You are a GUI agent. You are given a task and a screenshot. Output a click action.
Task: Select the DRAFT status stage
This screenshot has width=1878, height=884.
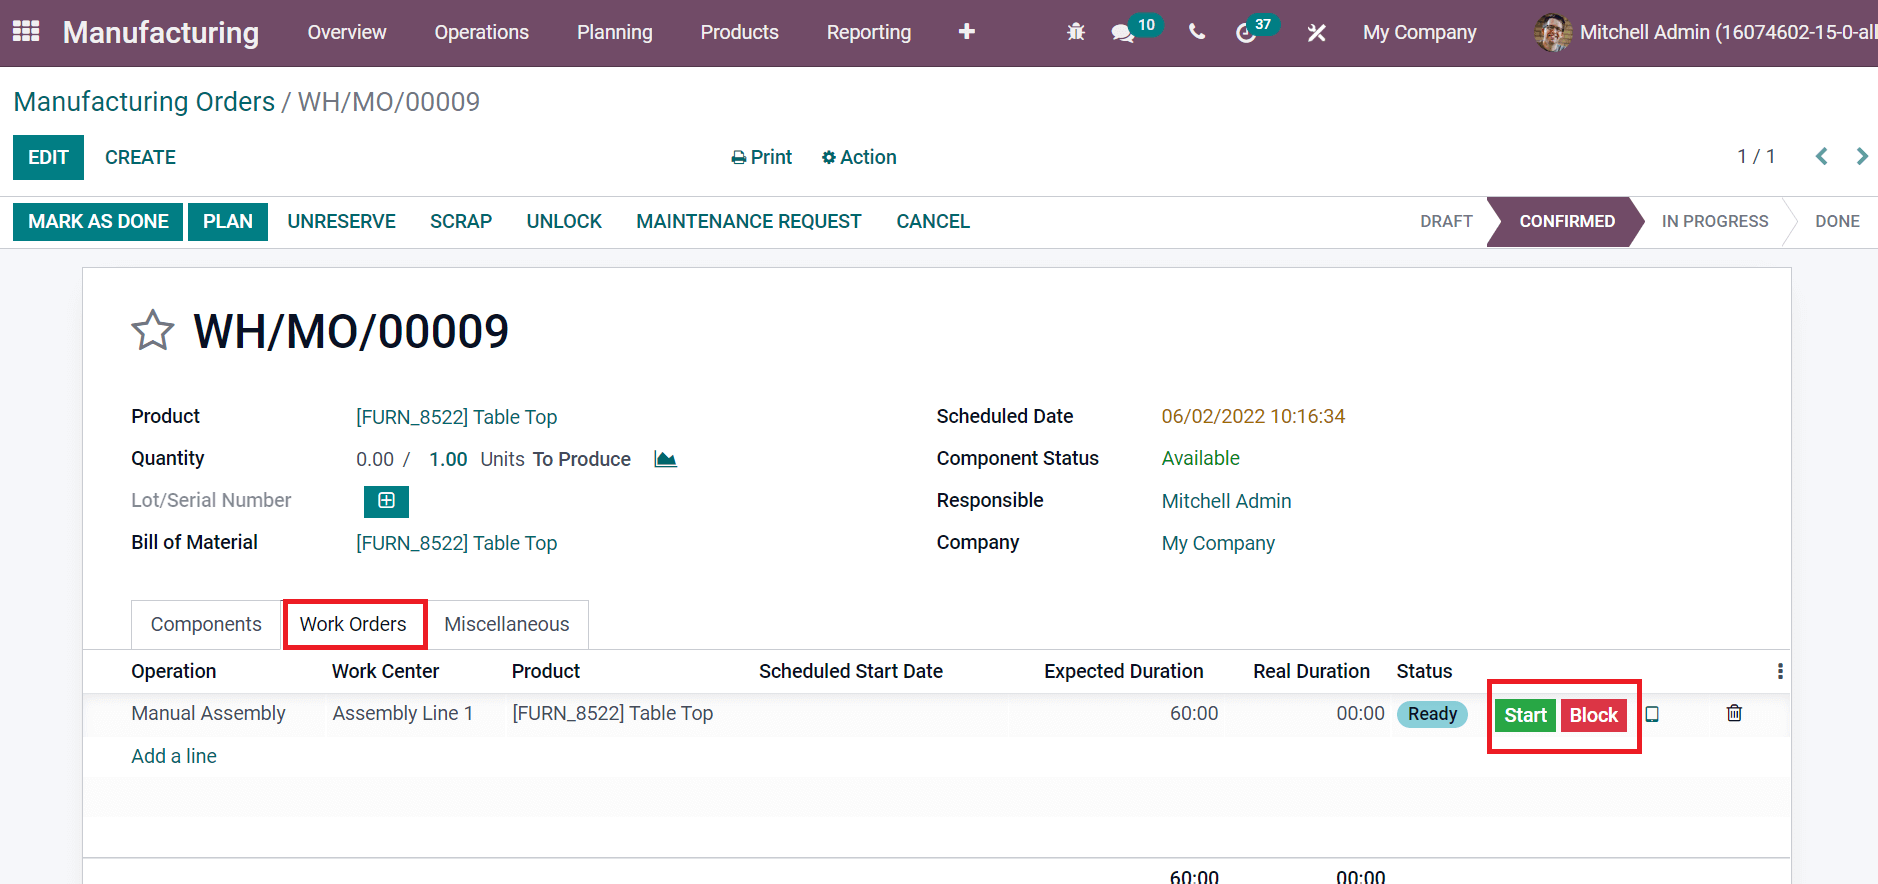pyautogui.click(x=1446, y=221)
